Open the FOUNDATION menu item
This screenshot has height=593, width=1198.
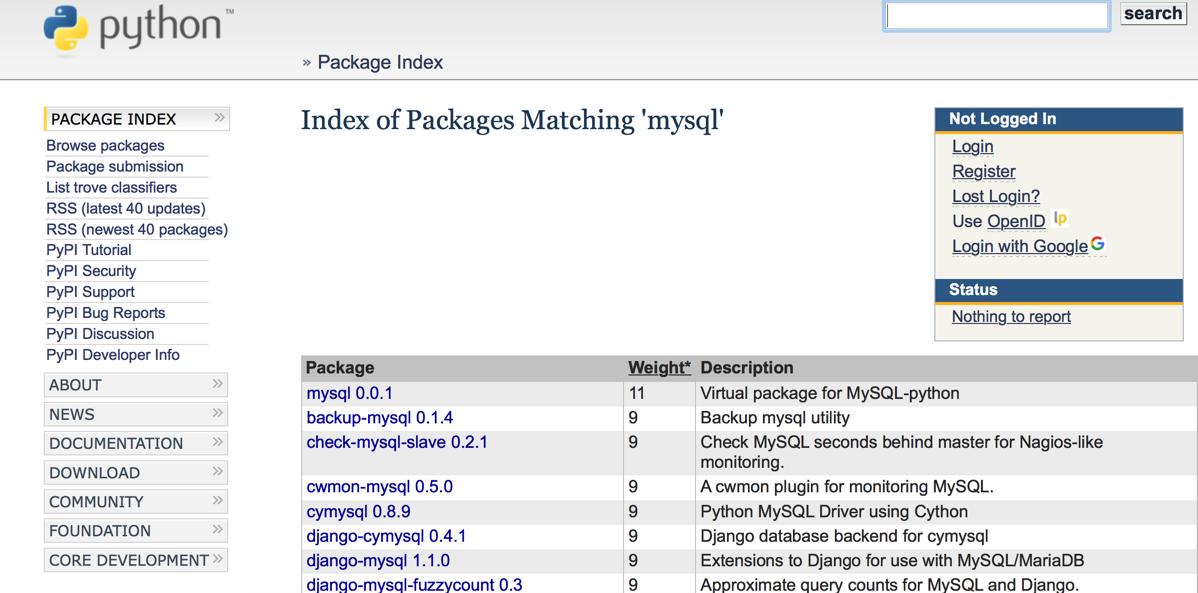click(x=136, y=530)
